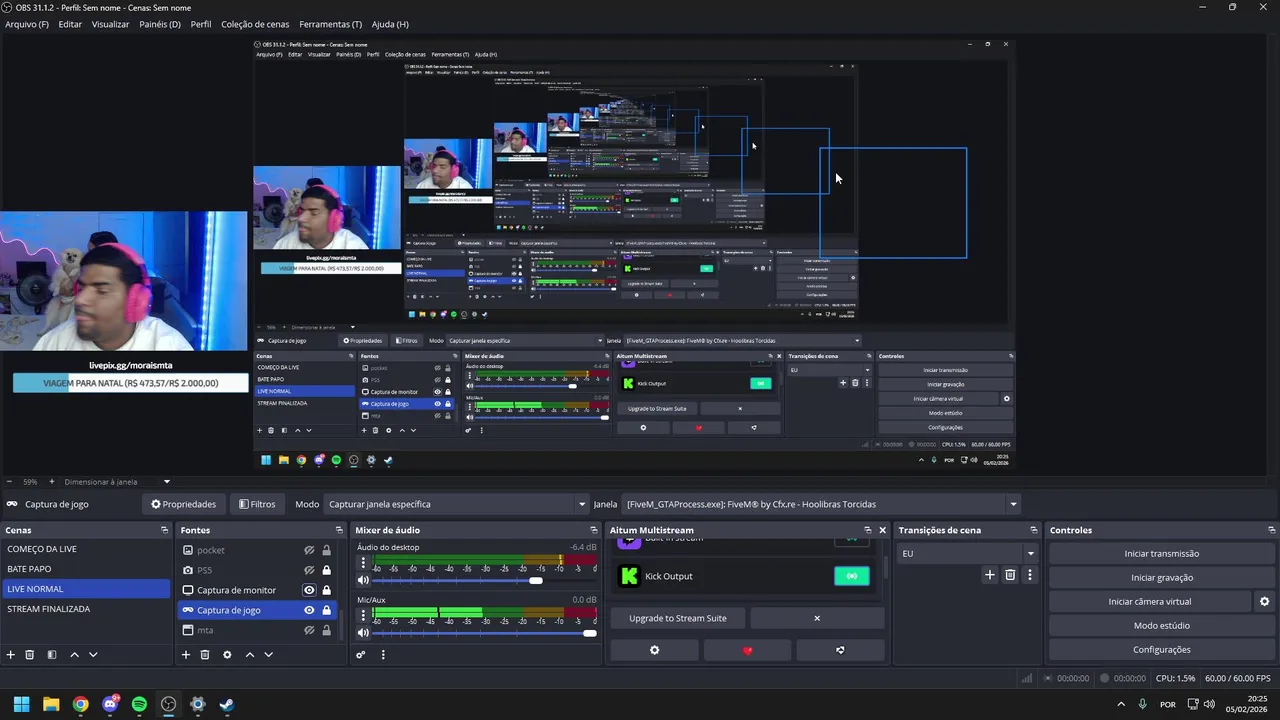Image resolution: width=1280 pixels, height=720 pixels.
Task: Enable Modo estúdio
Action: click(1161, 626)
